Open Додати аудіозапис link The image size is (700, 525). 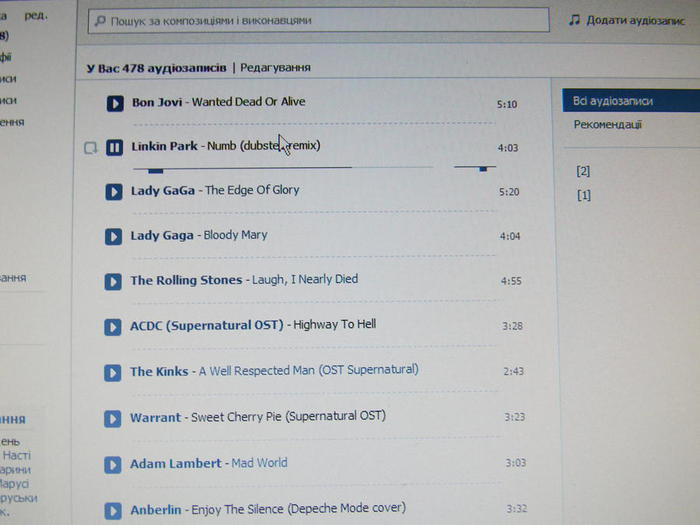tap(635, 20)
